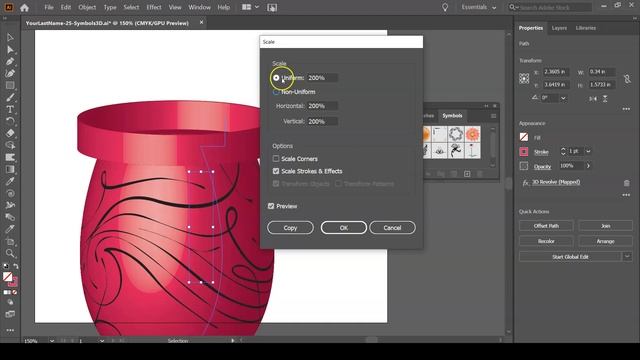
Task: Open the Window menu
Action: (x=199, y=7)
